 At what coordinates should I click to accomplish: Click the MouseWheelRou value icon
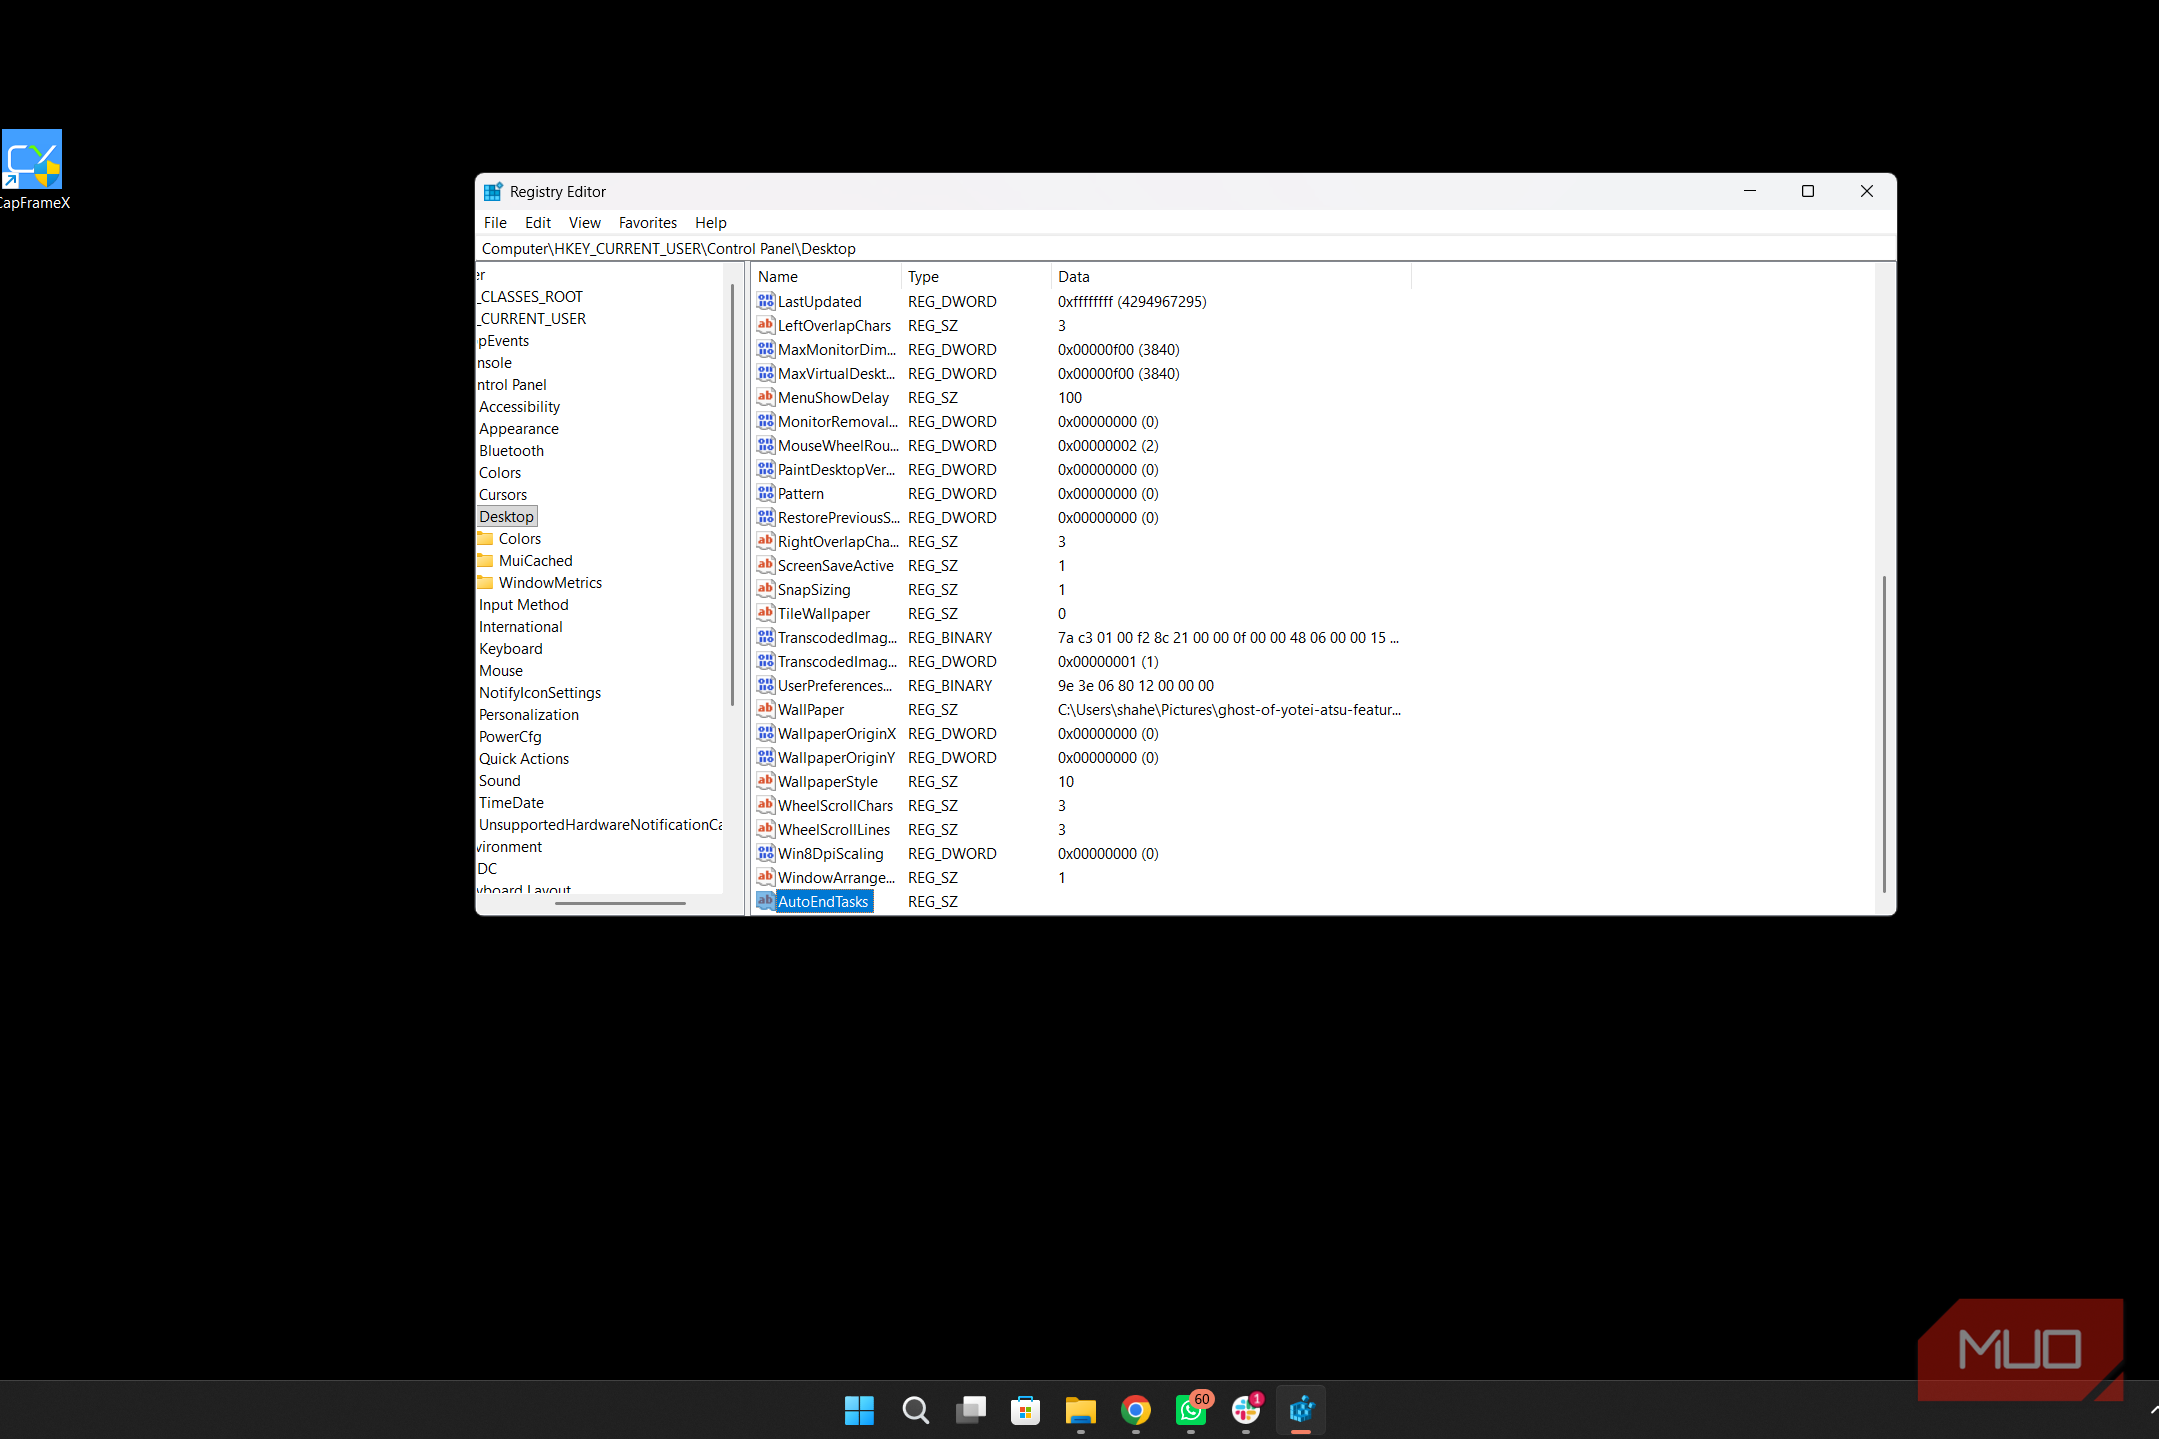click(766, 445)
